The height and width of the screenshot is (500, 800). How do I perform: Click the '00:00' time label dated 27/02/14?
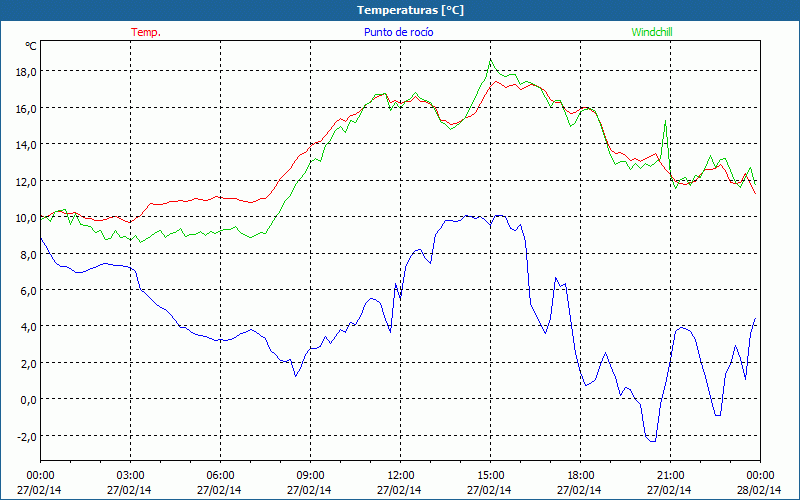click(40, 476)
